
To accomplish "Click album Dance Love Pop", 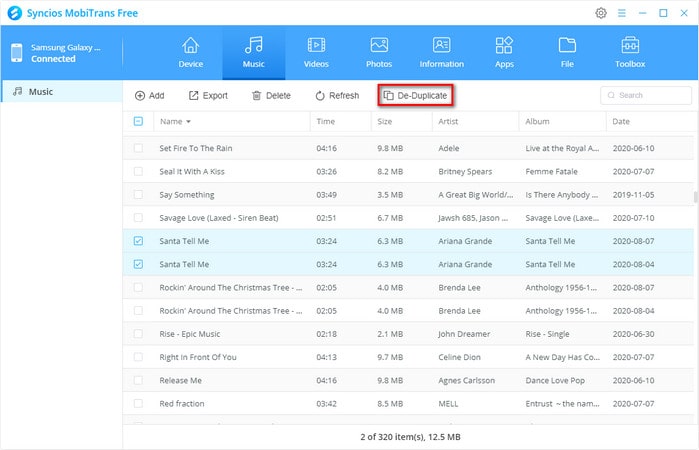I will pyautogui.click(x=555, y=380).
